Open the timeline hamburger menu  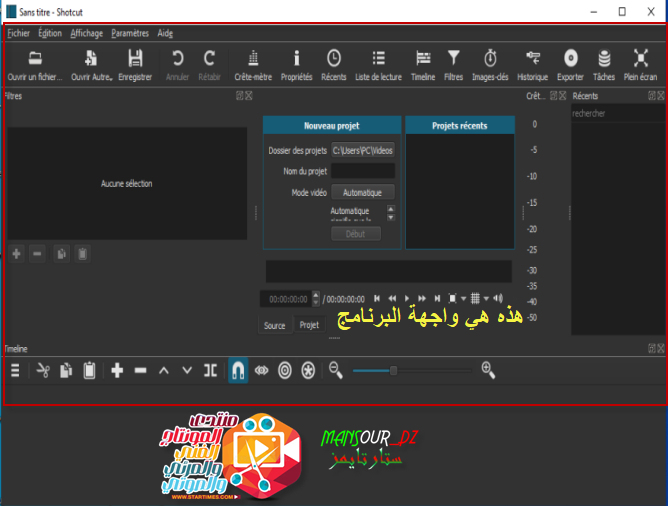pos(15,371)
